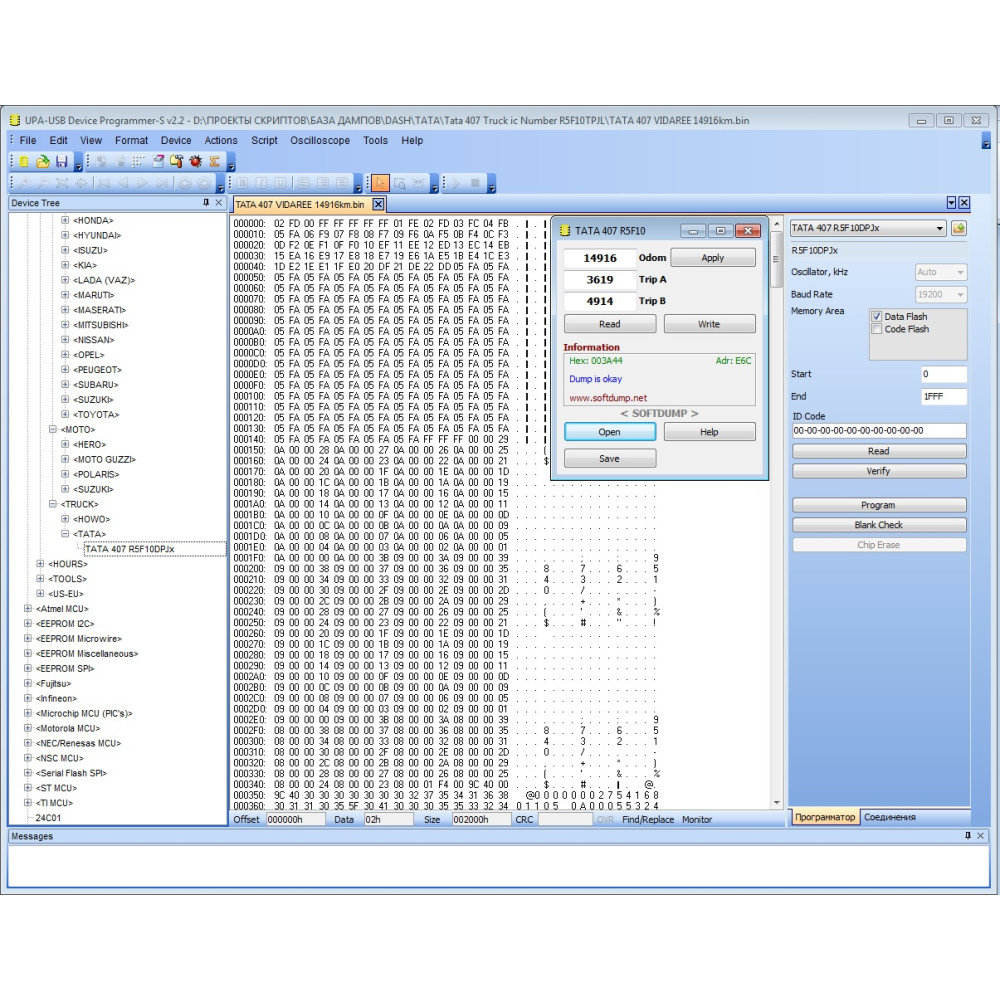Click the greyed Italic formatting icon

tap(261, 184)
